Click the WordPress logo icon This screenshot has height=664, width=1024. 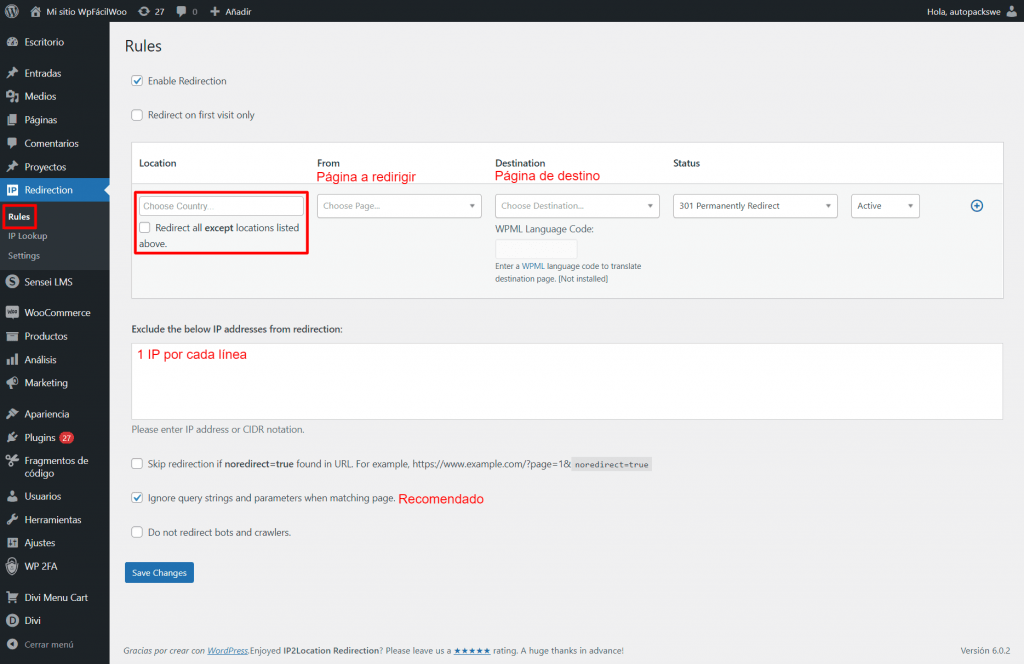(12, 11)
